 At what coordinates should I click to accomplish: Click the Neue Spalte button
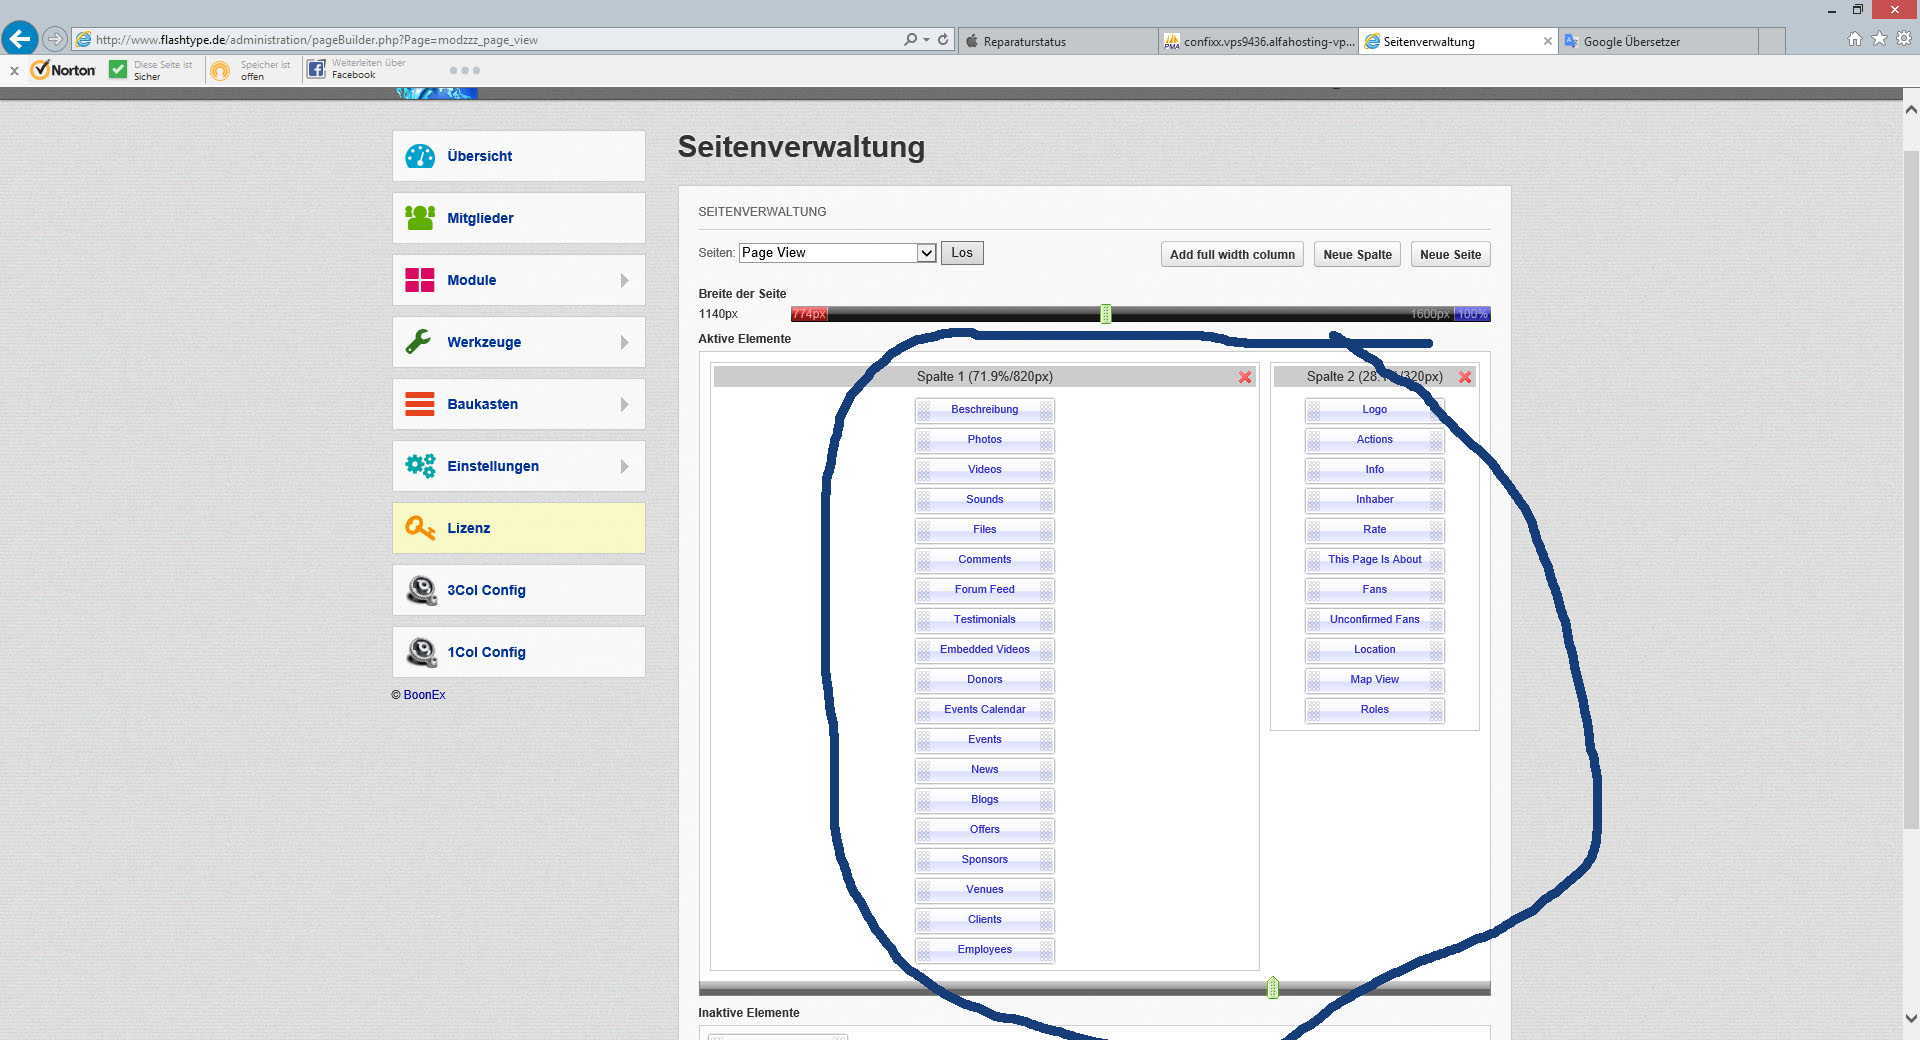tap(1357, 254)
